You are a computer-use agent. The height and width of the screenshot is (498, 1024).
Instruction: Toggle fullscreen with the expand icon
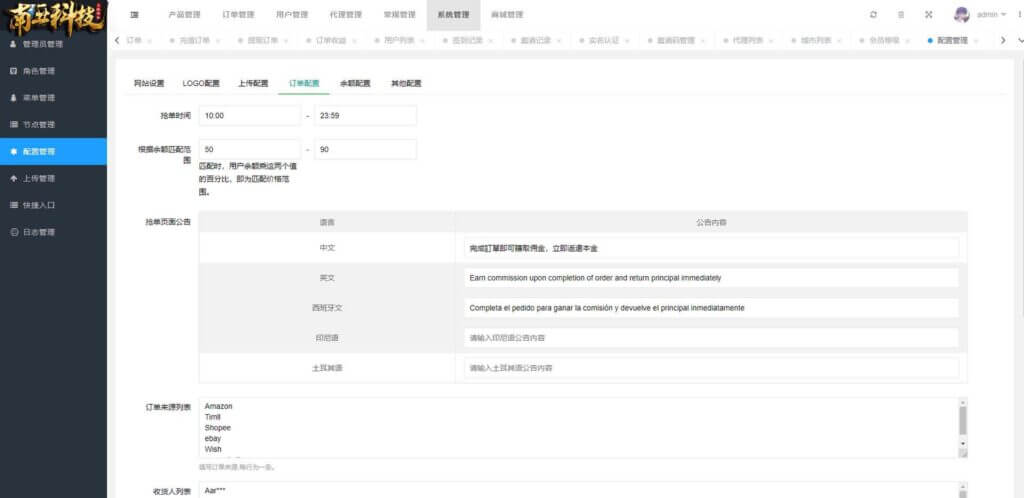[x=928, y=14]
